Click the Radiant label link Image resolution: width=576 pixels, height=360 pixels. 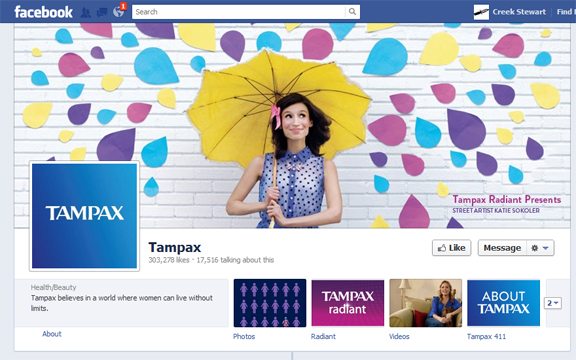323,336
